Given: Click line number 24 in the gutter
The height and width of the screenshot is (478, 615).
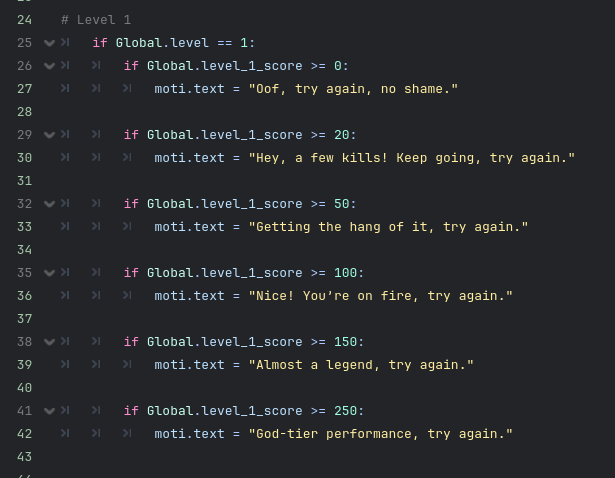Looking at the screenshot, I should (25, 20).
